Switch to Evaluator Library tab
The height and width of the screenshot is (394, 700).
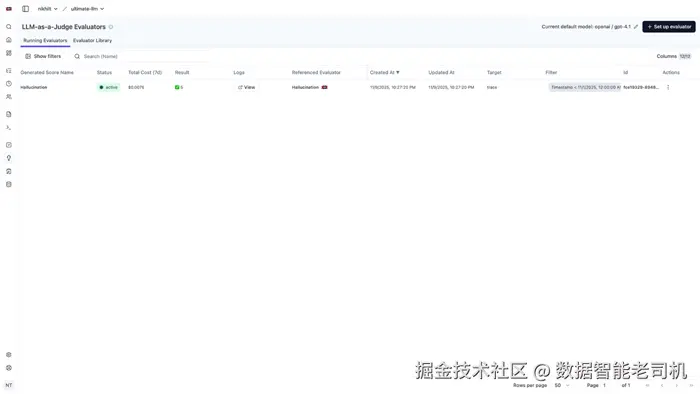(x=92, y=41)
